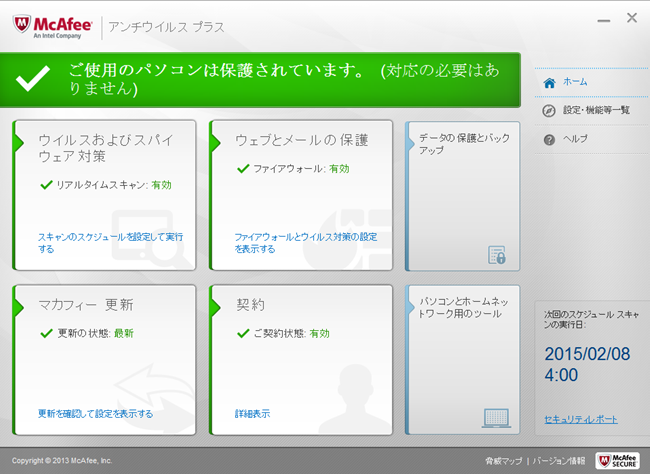
Task: Close the McAfee window
Action: pos(632,17)
